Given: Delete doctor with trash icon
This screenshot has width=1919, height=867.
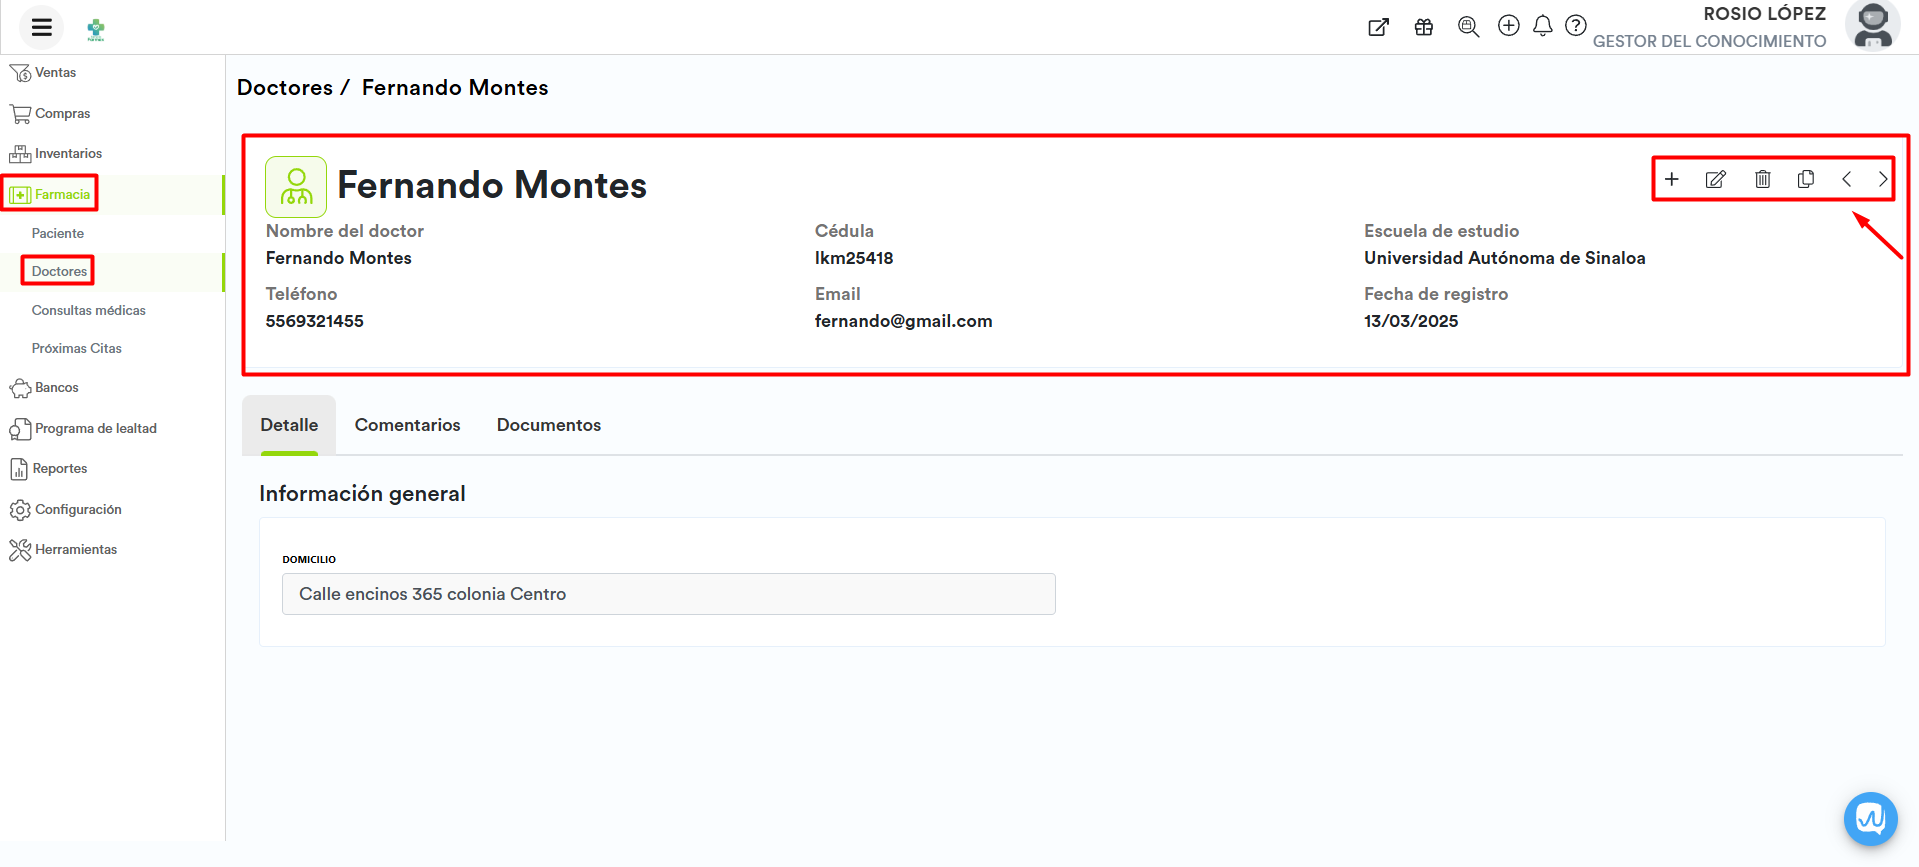Looking at the screenshot, I should (1762, 180).
